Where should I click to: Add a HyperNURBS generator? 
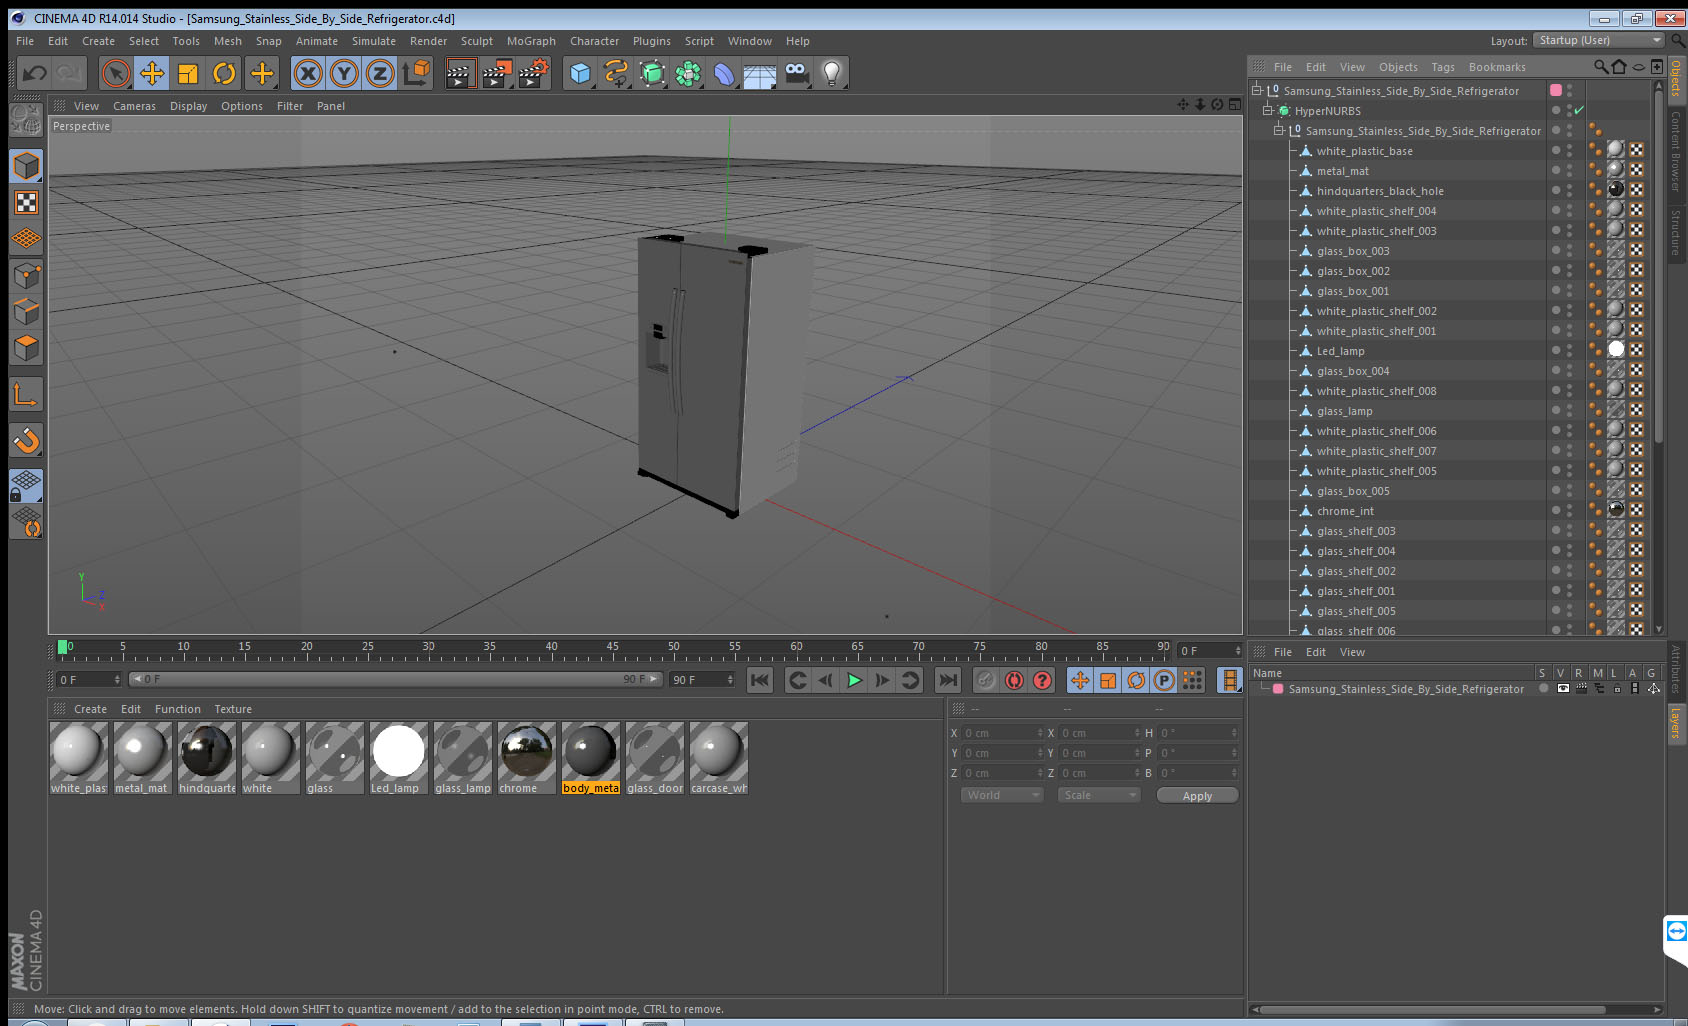click(652, 73)
